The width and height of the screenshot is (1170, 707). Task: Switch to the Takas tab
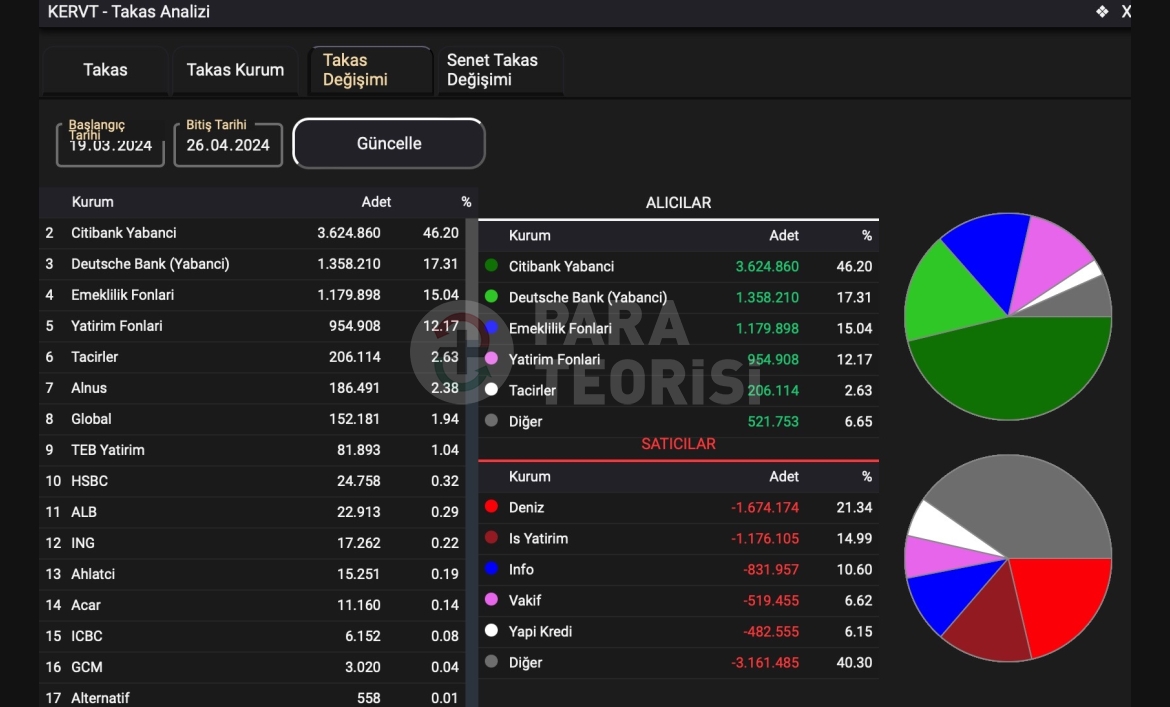point(105,70)
